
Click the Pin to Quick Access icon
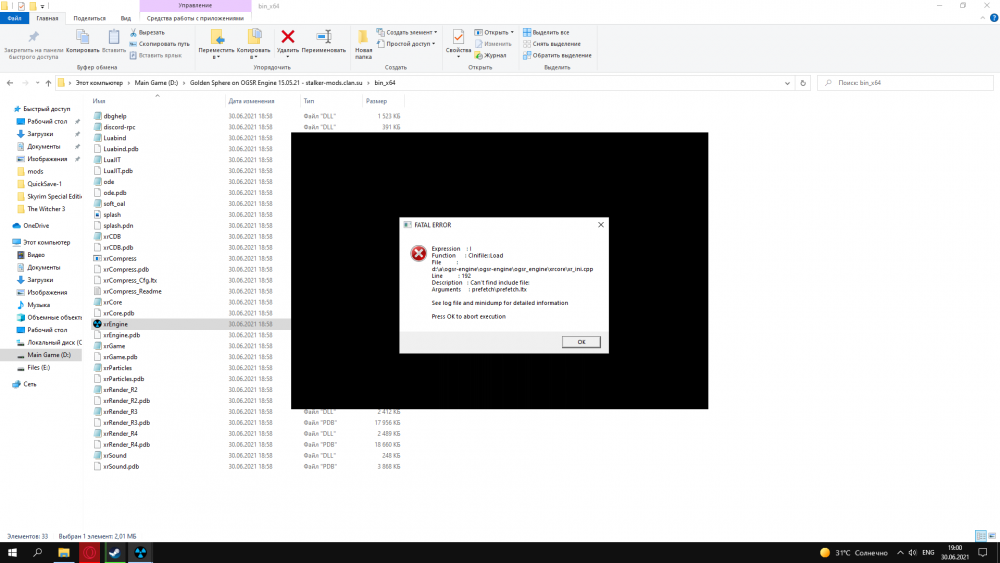point(33,37)
